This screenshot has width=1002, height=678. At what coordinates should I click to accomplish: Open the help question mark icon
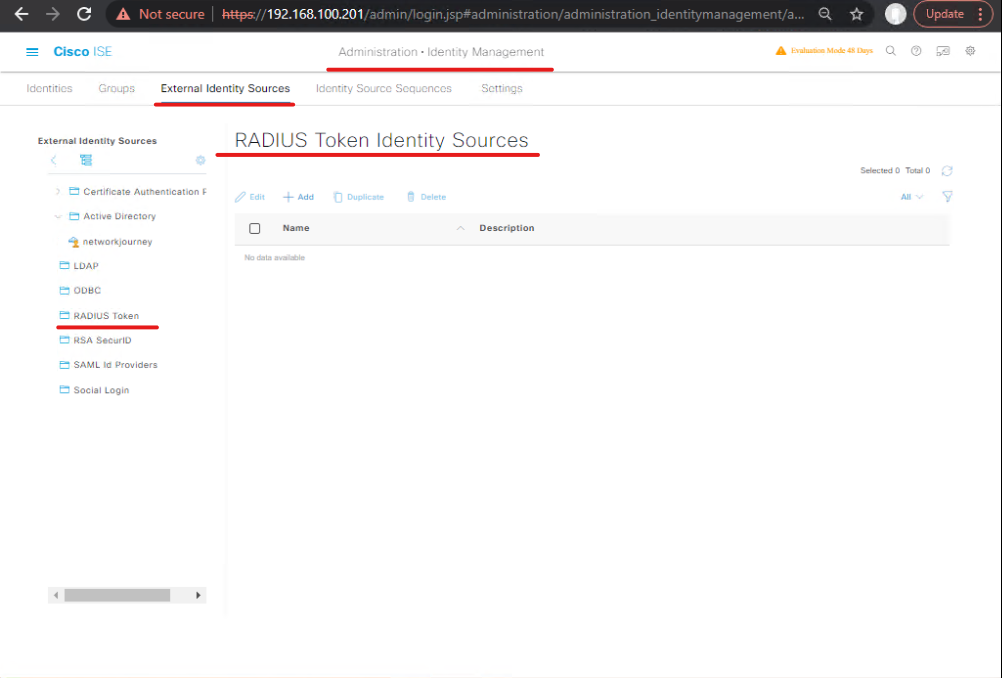(x=916, y=51)
